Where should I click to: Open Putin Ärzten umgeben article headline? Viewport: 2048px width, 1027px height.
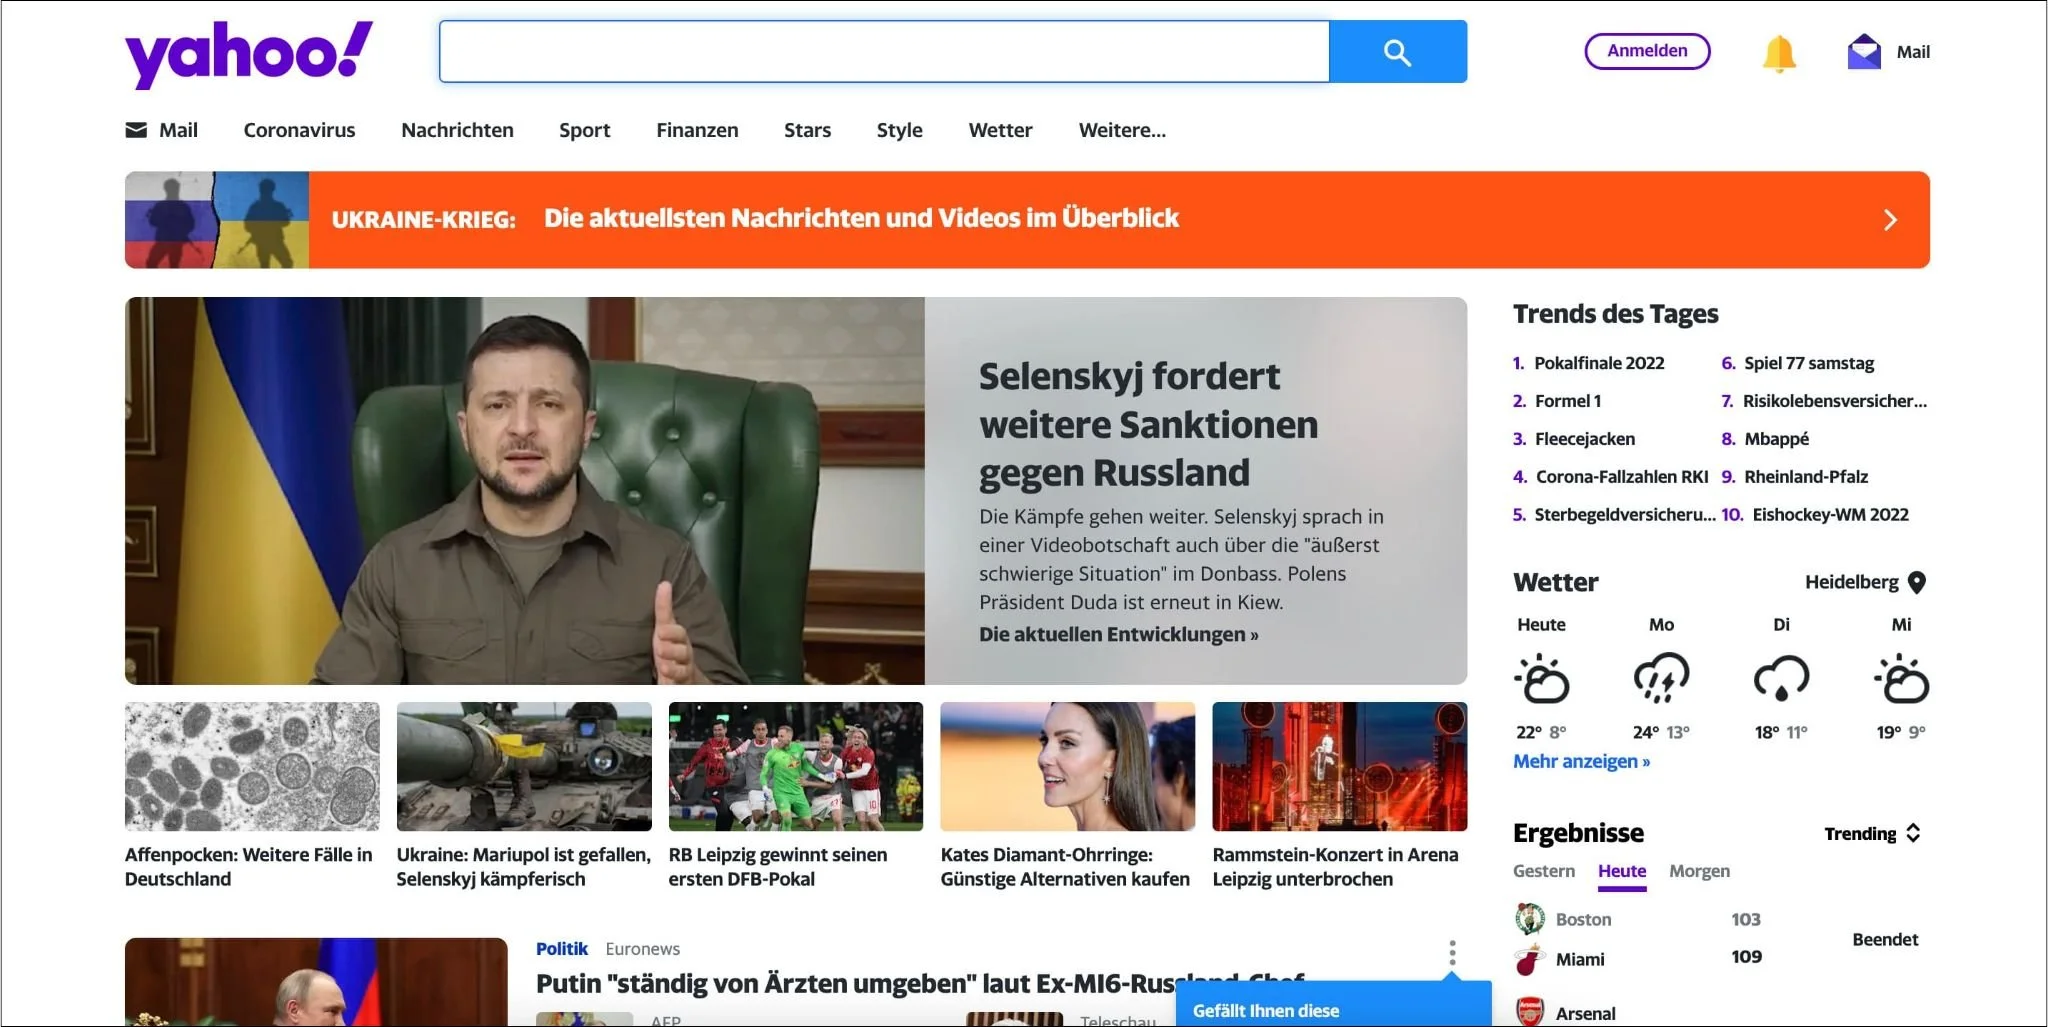pyautogui.click(x=920, y=984)
